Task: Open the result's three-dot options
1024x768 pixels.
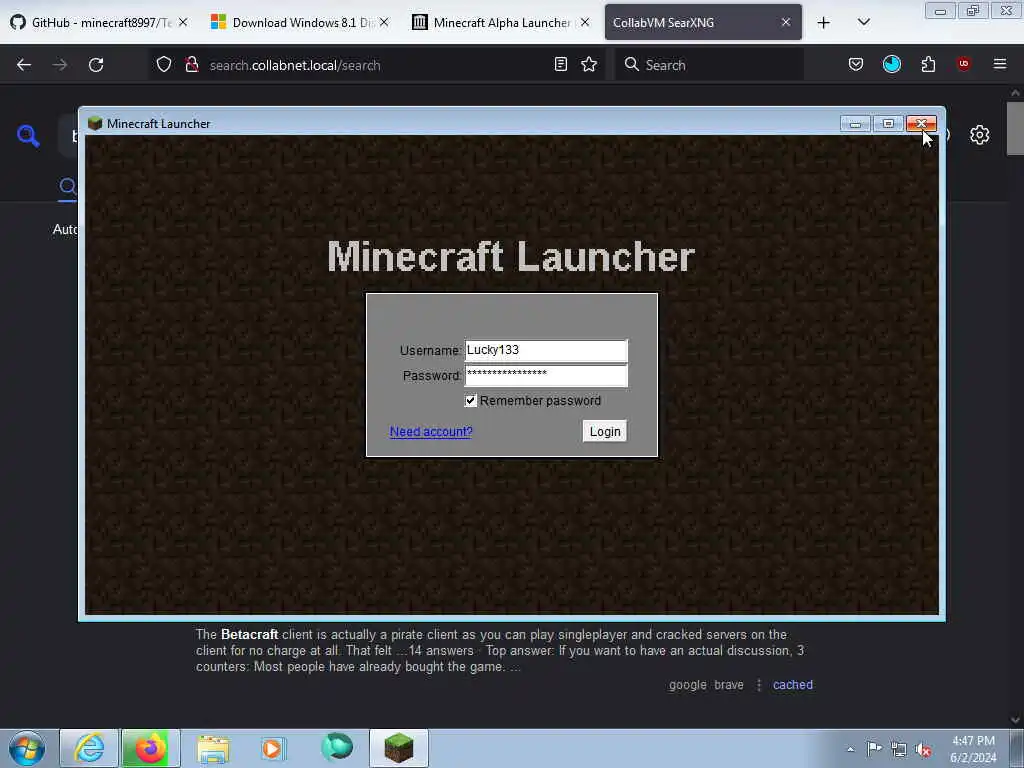Action: [759, 684]
